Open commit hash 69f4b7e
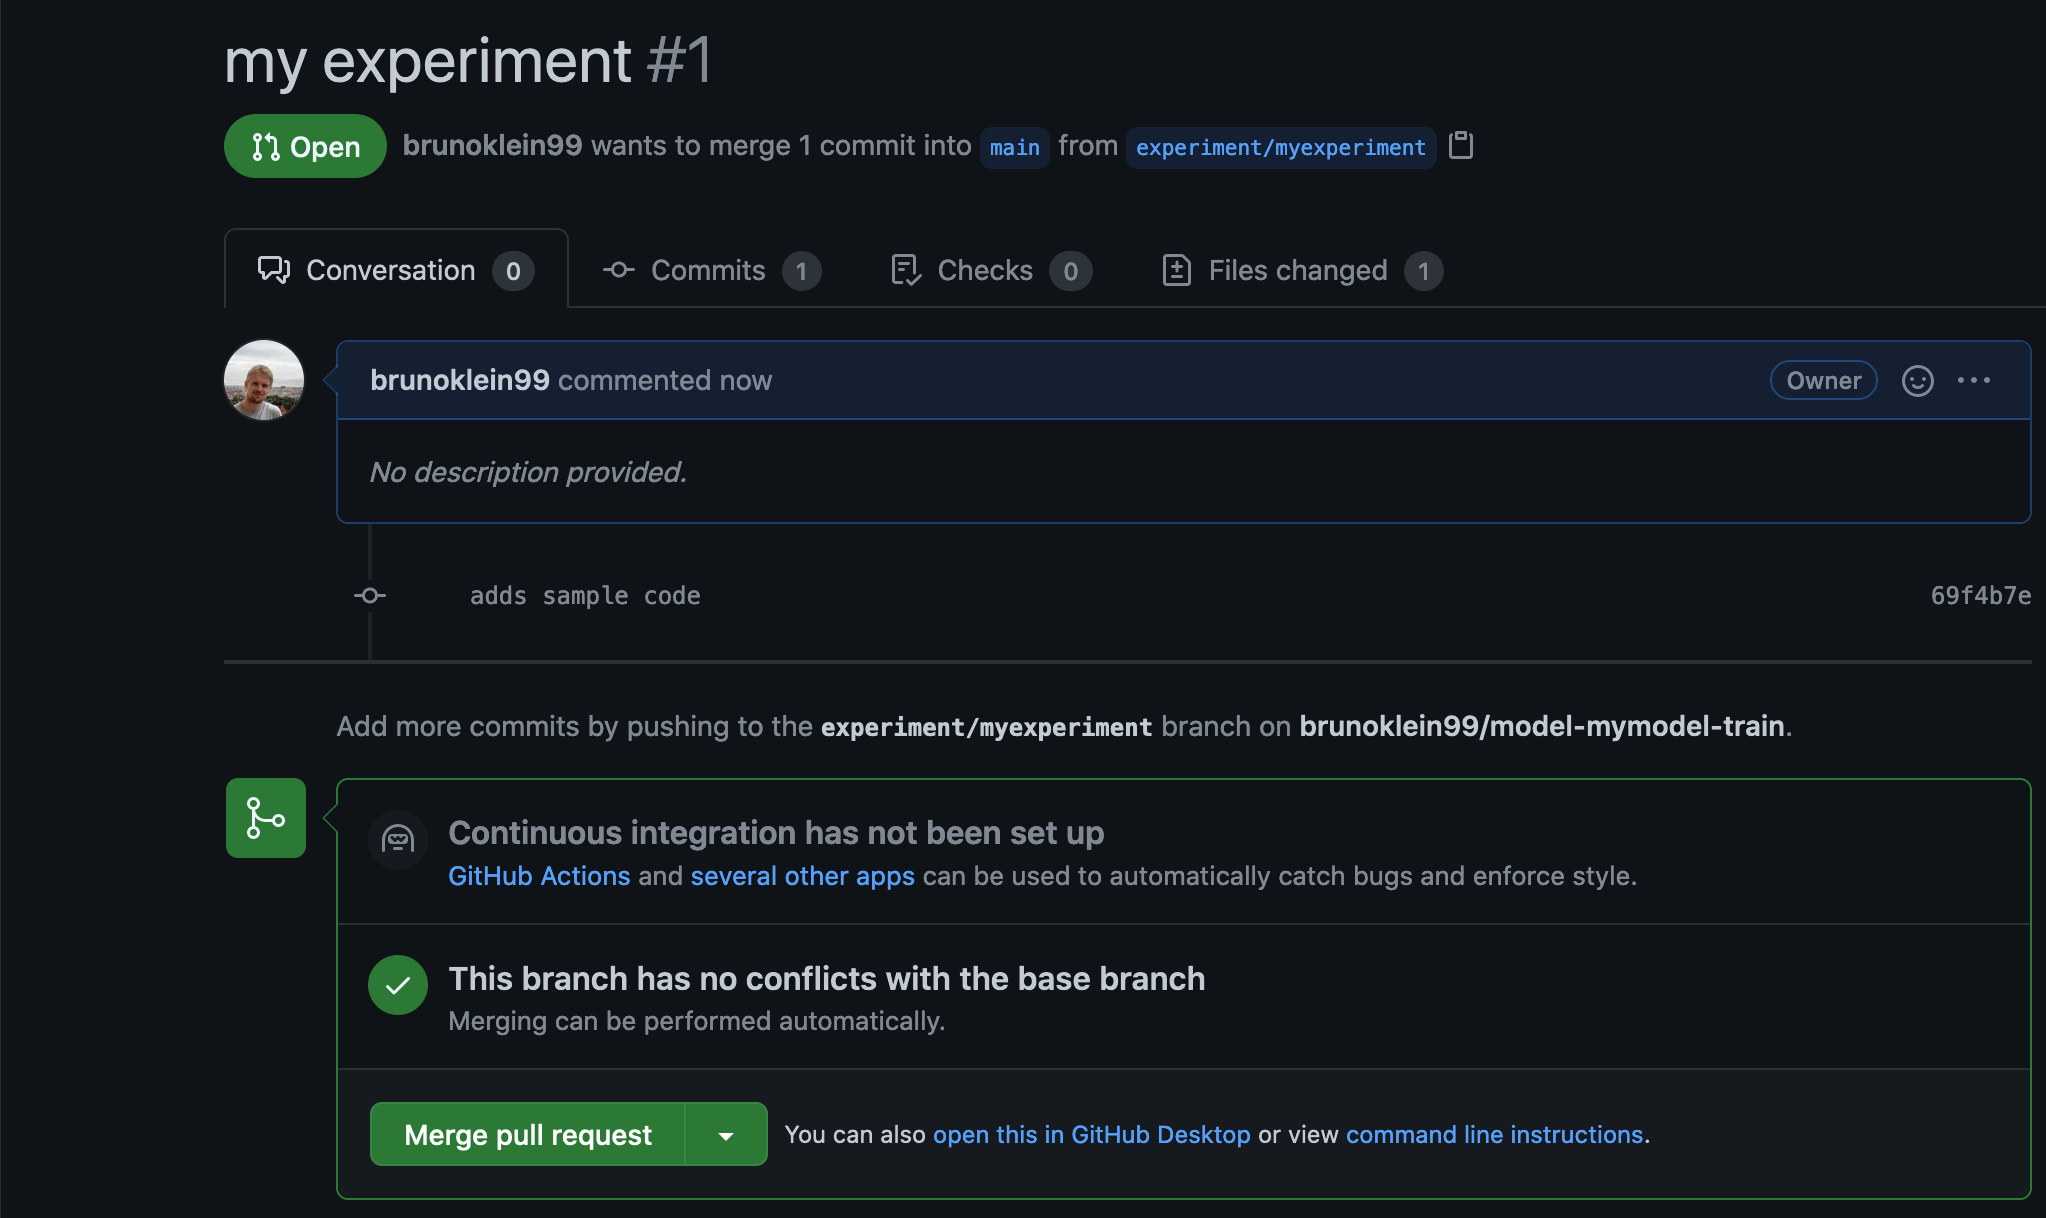Viewport: 2046px width, 1218px height. (1979, 596)
